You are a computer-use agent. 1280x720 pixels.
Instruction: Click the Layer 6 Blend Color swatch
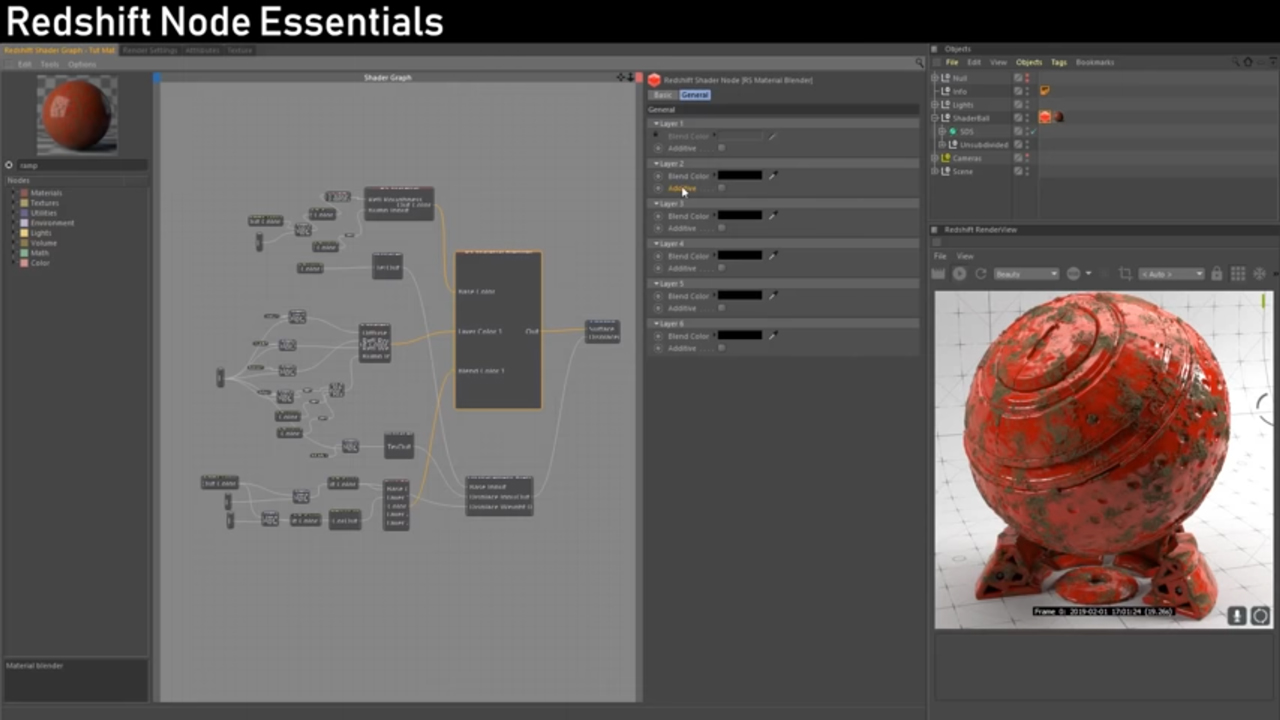point(740,335)
